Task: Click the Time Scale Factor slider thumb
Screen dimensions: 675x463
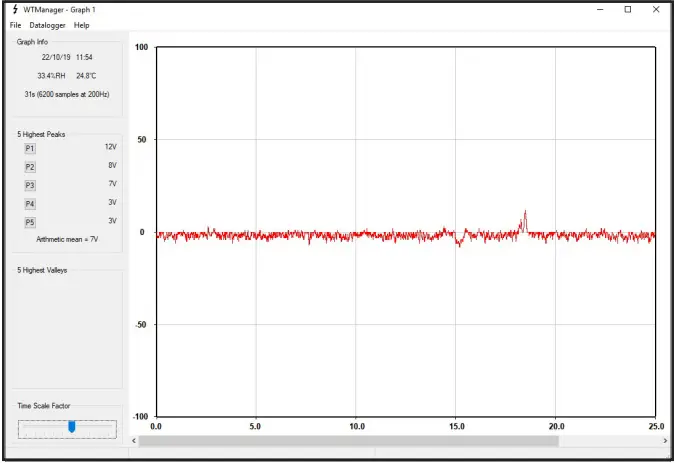Action: pyautogui.click(x=72, y=427)
